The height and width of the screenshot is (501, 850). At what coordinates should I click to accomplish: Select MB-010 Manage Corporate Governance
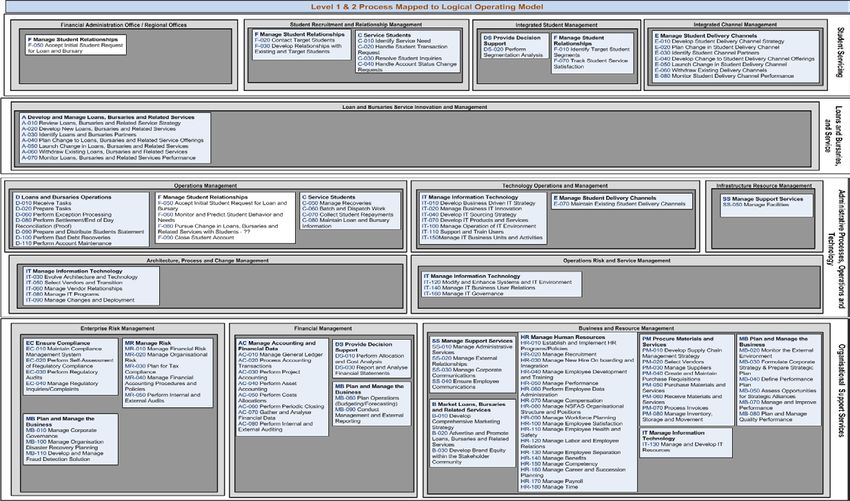[x=60, y=432]
